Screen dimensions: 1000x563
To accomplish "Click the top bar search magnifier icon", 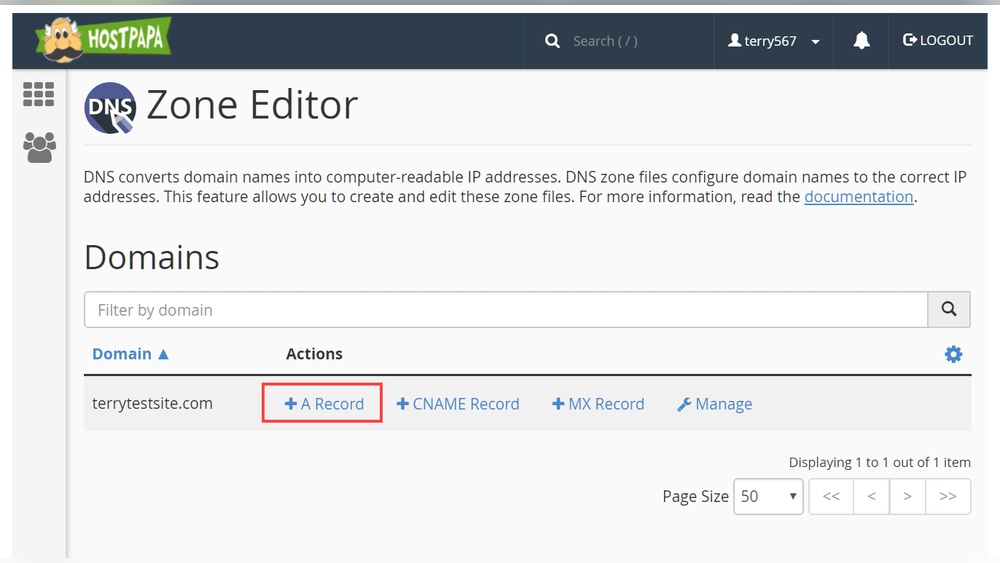I will (552, 41).
